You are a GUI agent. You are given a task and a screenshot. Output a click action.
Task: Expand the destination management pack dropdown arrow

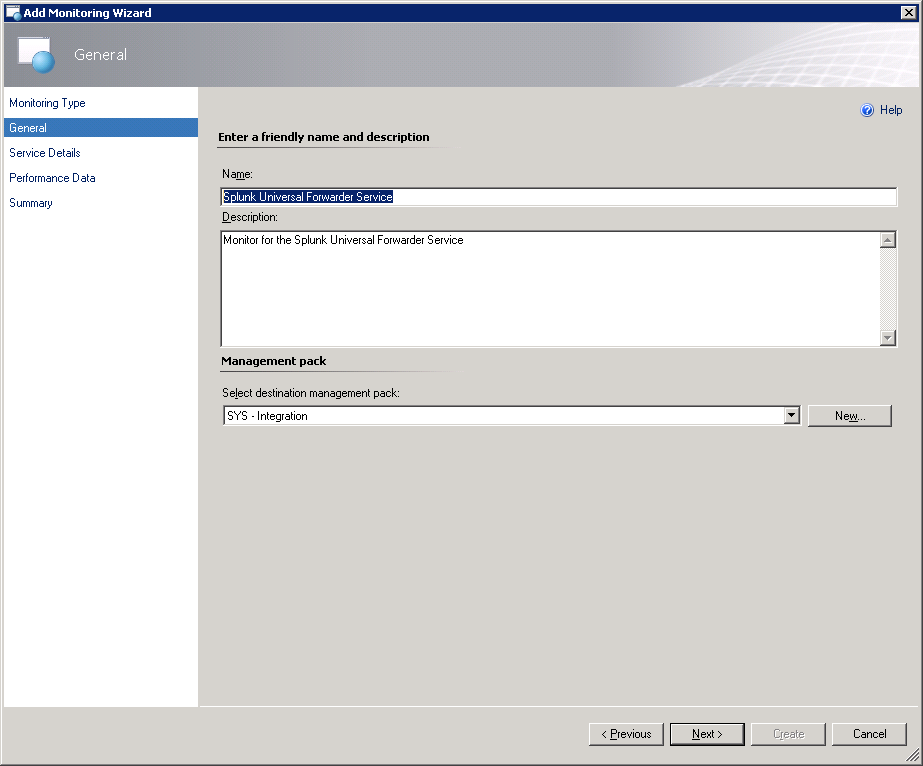(x=792, y=416)
